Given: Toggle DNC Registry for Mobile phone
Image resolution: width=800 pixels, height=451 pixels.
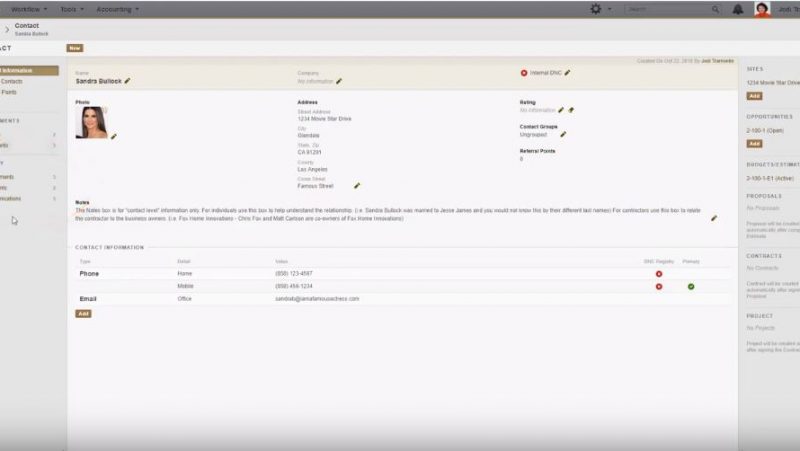Looking at the screenshot, I should click(x=658, y=286).
